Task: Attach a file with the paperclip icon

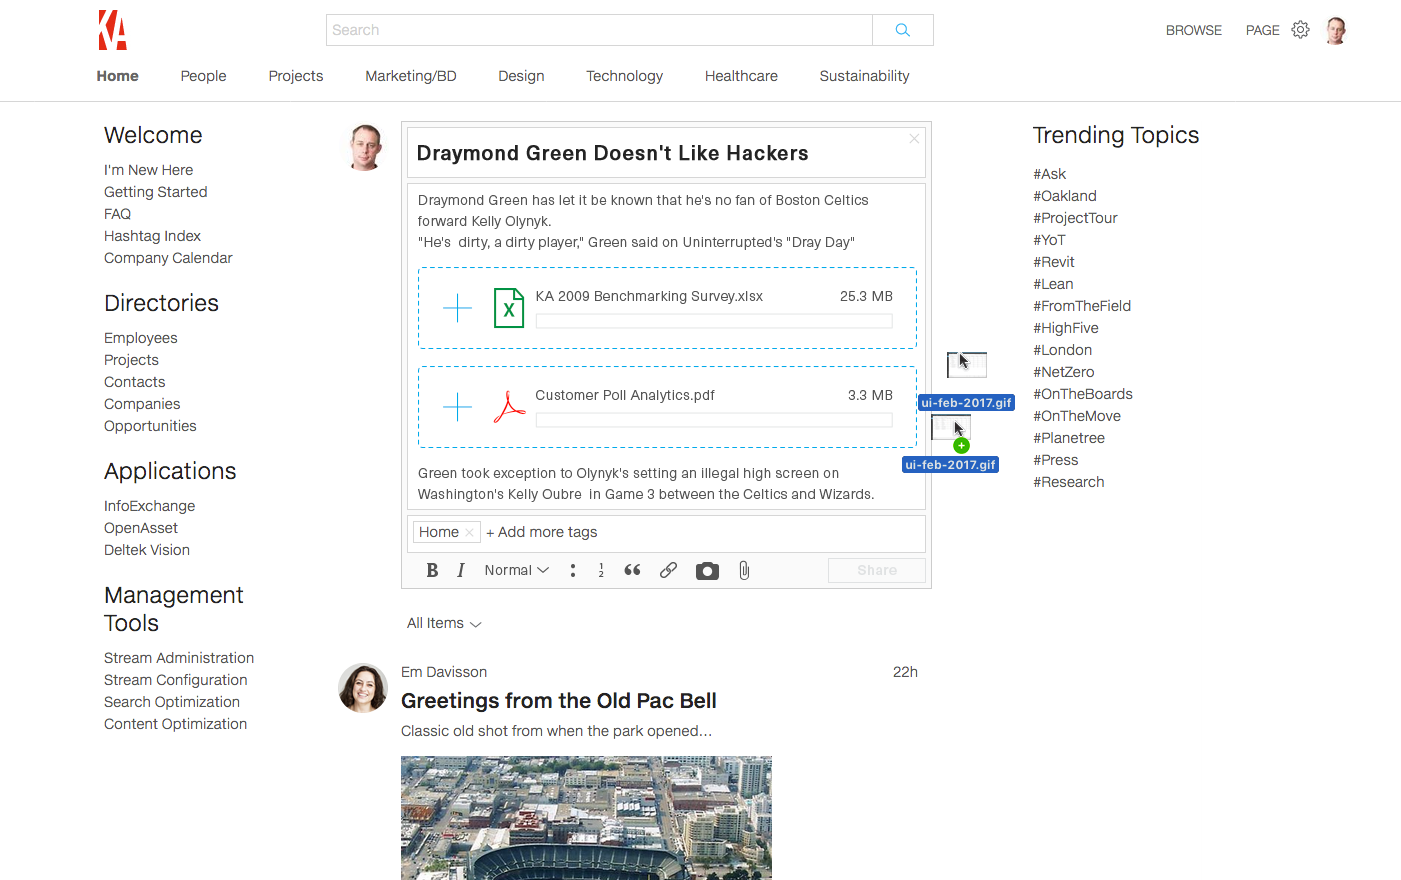Action: tap(744, 570)
